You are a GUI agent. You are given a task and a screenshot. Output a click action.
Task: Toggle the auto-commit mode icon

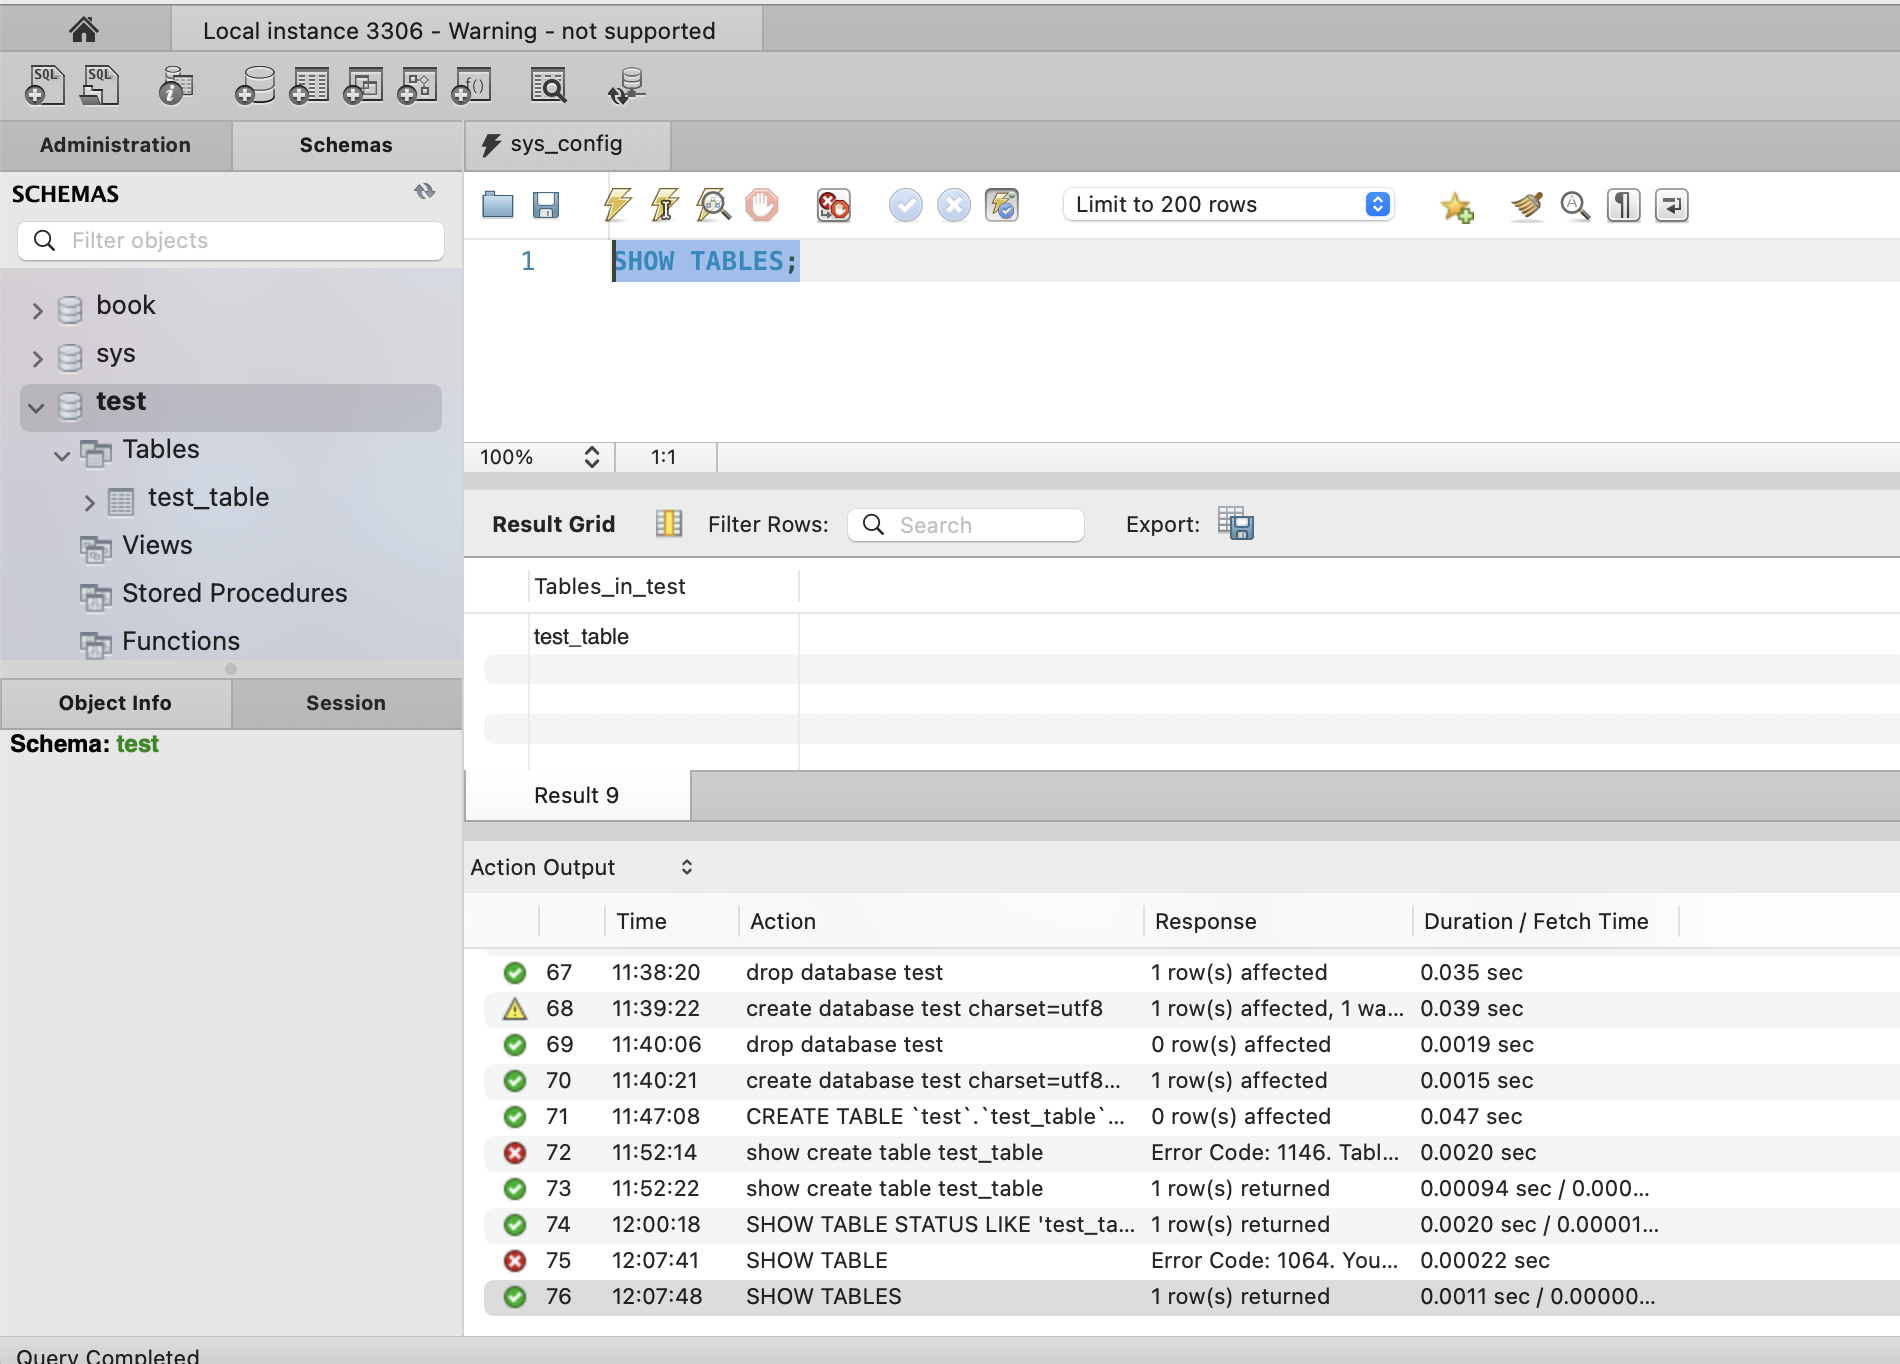(1002, 205)
